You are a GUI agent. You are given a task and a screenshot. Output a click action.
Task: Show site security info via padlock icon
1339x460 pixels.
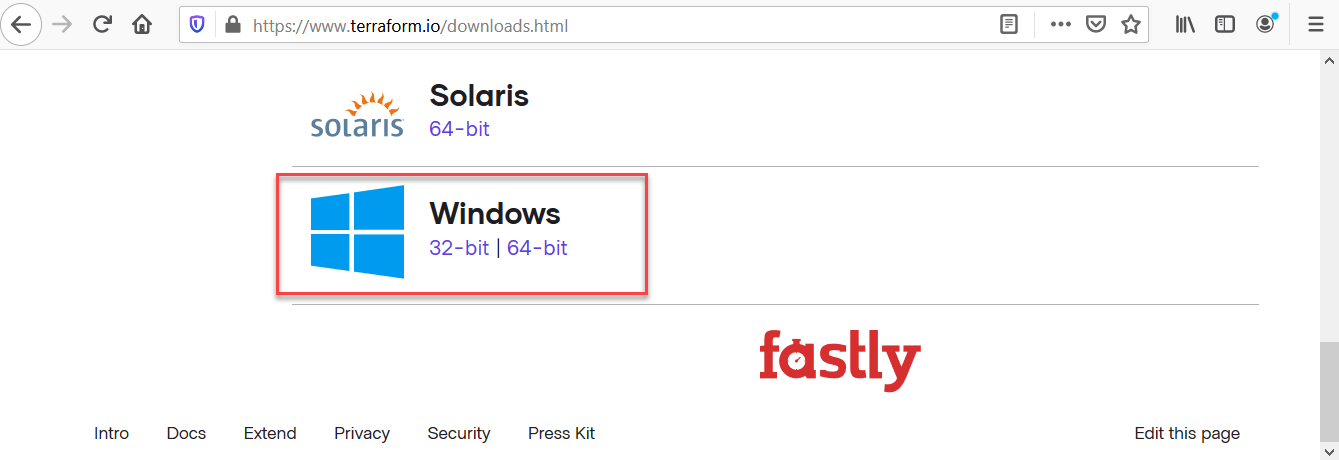pyautogui.click(x=233, y=25)
